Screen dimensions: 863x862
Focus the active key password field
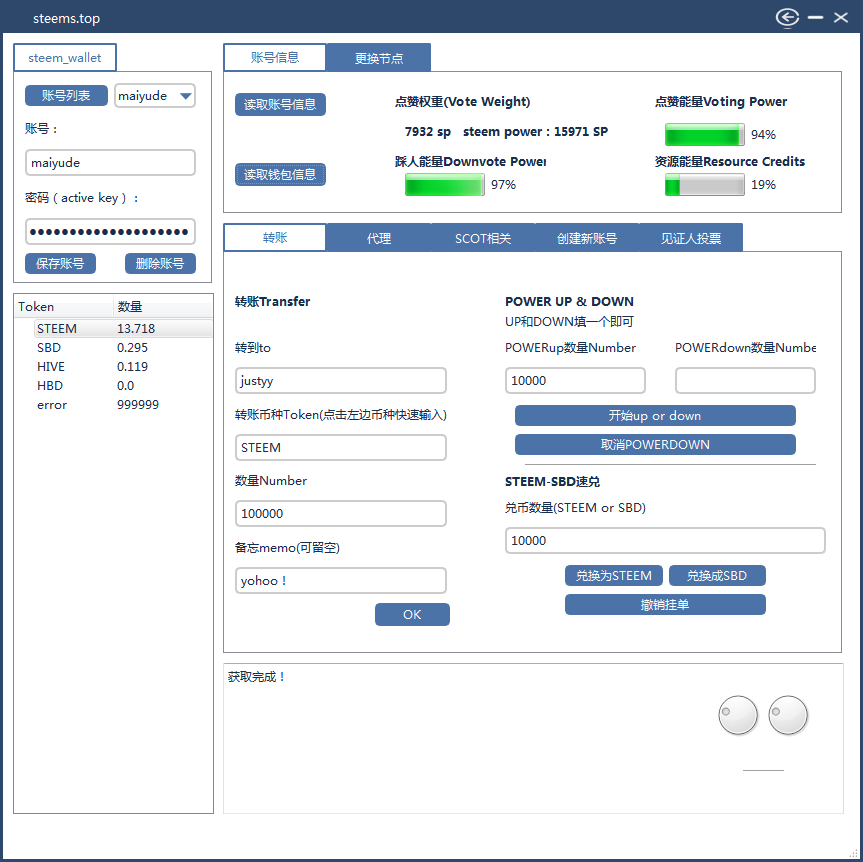click(x=110, y=232)
